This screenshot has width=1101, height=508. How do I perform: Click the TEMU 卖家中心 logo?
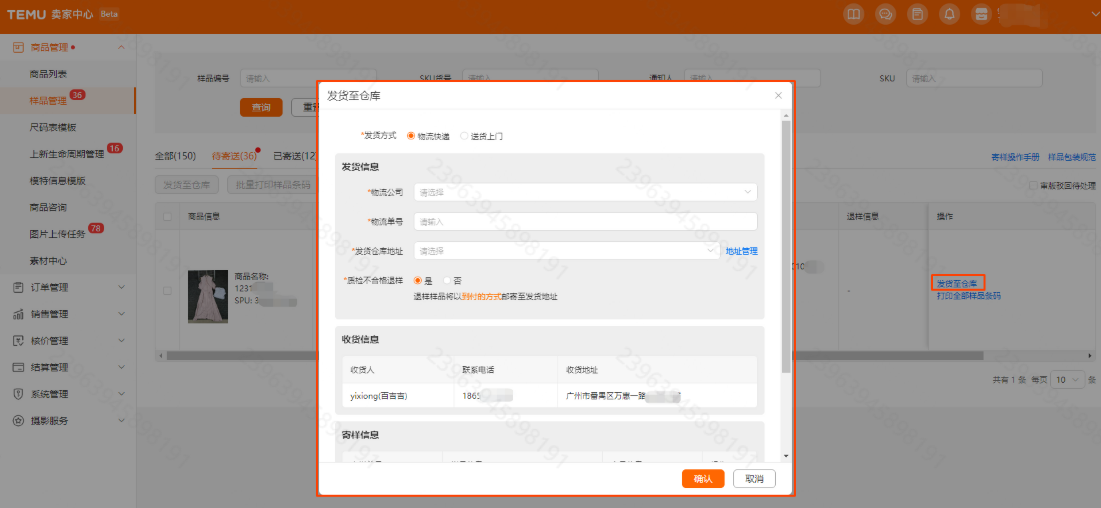(49, 14)
